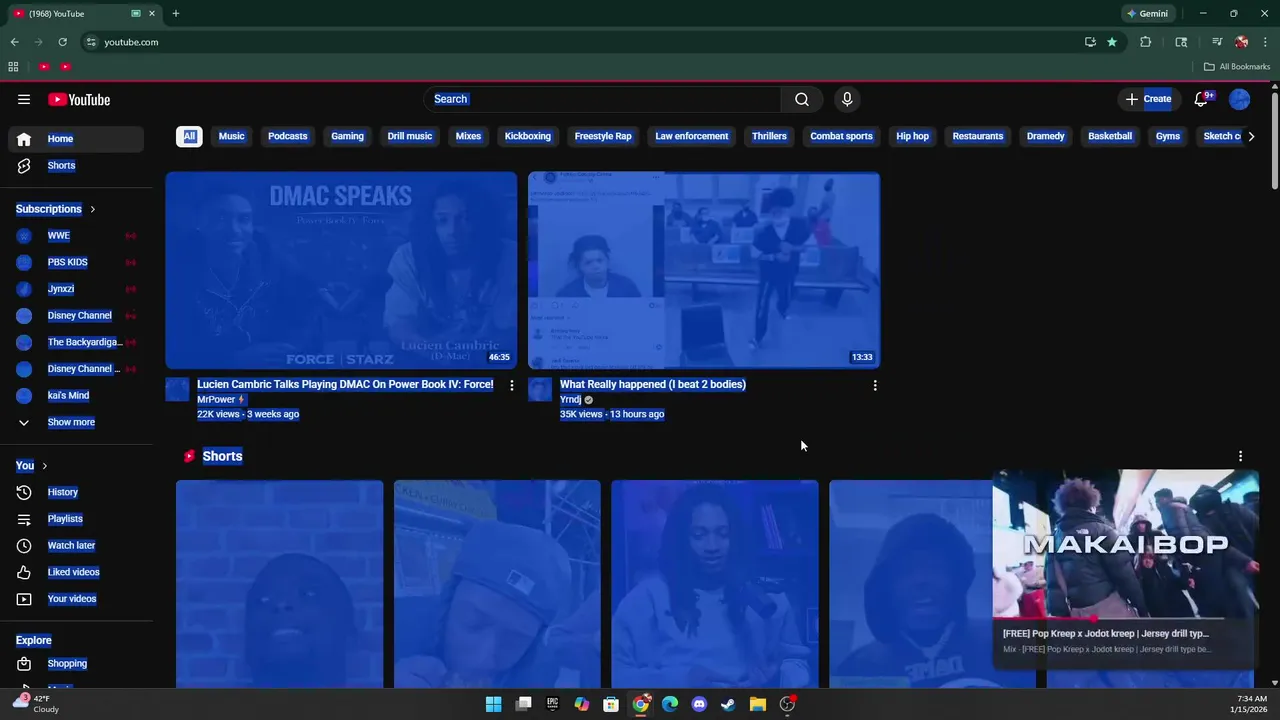Click the page vertical scrollbar
Screen dimensions: 1280x720
(x=1275, y=140)
